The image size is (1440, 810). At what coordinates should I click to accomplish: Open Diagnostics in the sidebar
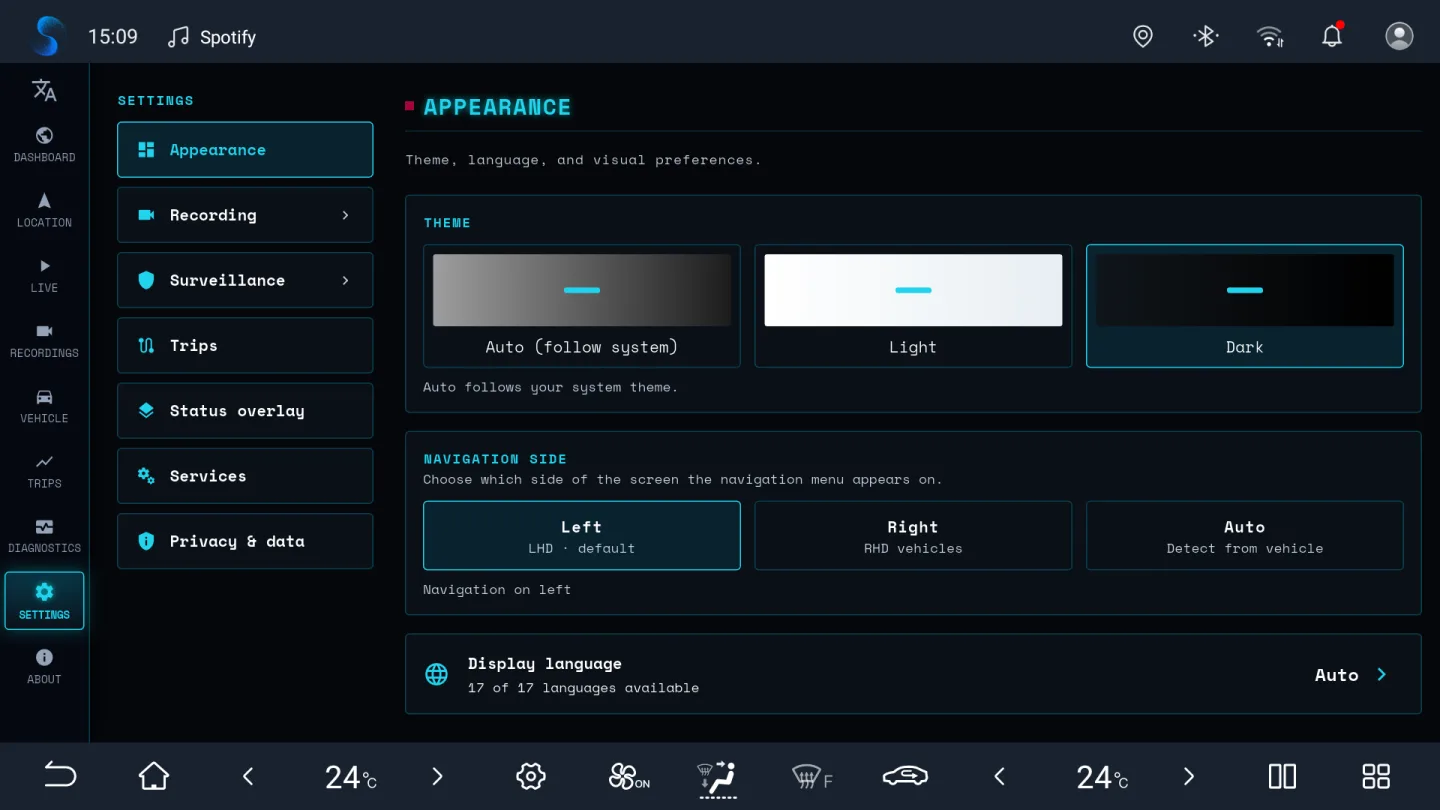[44, 536]
